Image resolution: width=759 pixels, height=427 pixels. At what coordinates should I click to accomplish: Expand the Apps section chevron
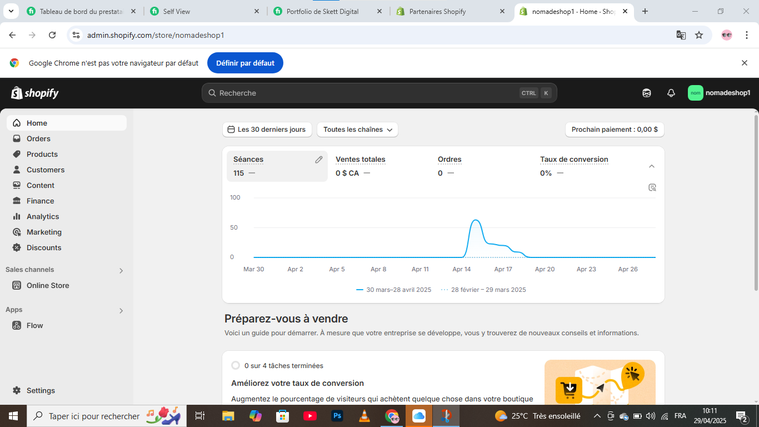point(121,311)
